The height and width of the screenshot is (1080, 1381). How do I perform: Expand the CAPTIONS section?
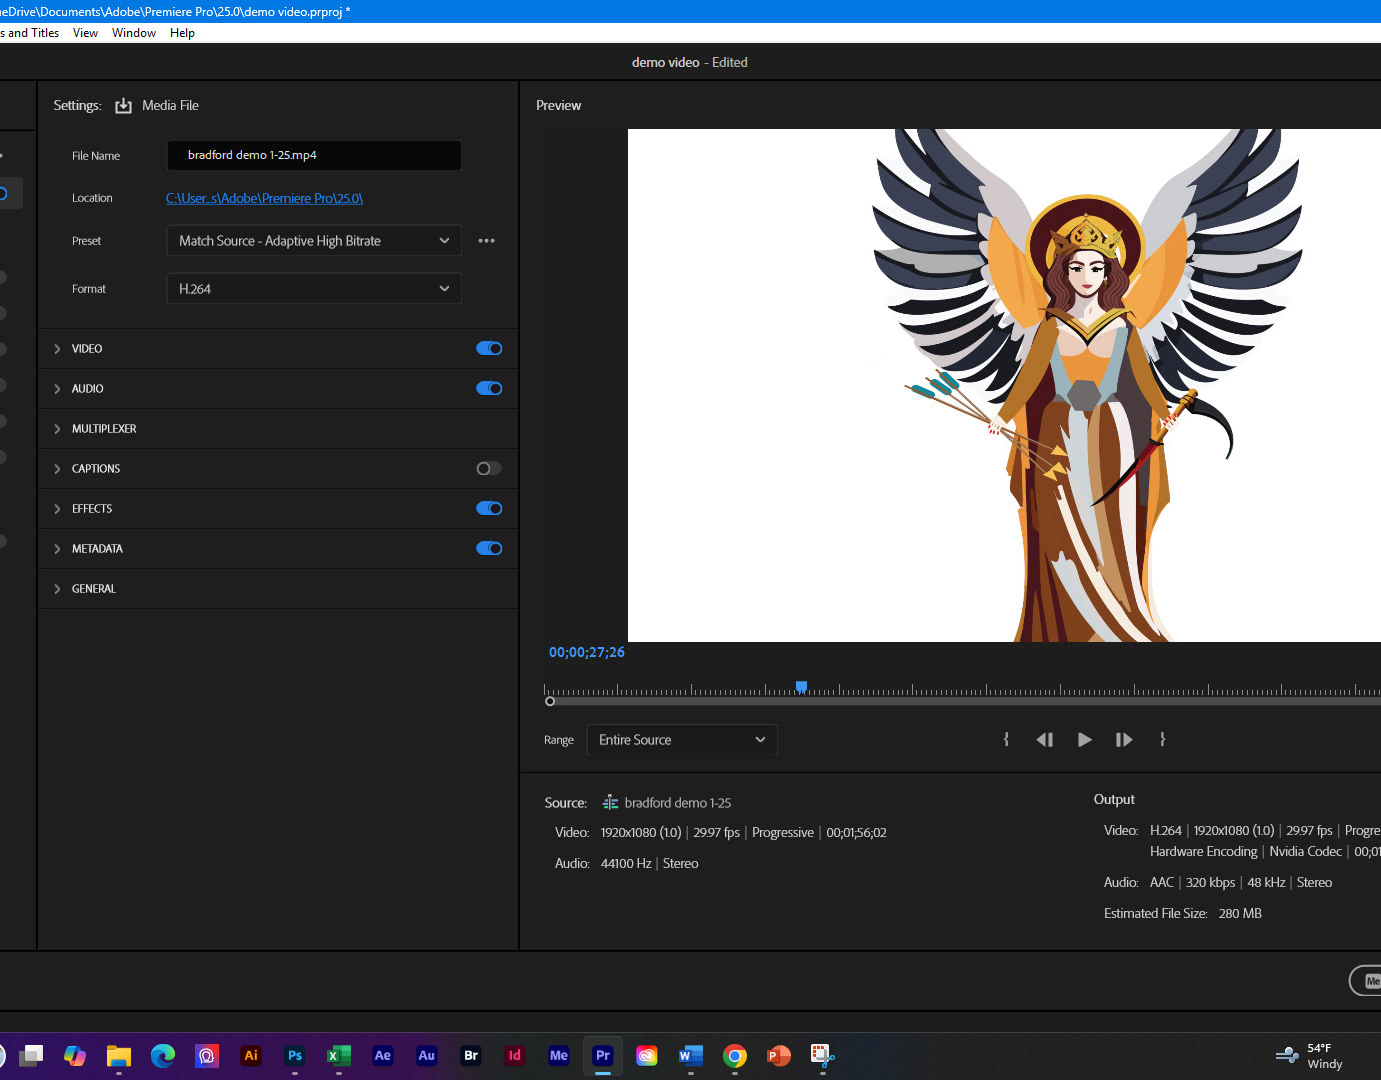click(x=57, y=469)
